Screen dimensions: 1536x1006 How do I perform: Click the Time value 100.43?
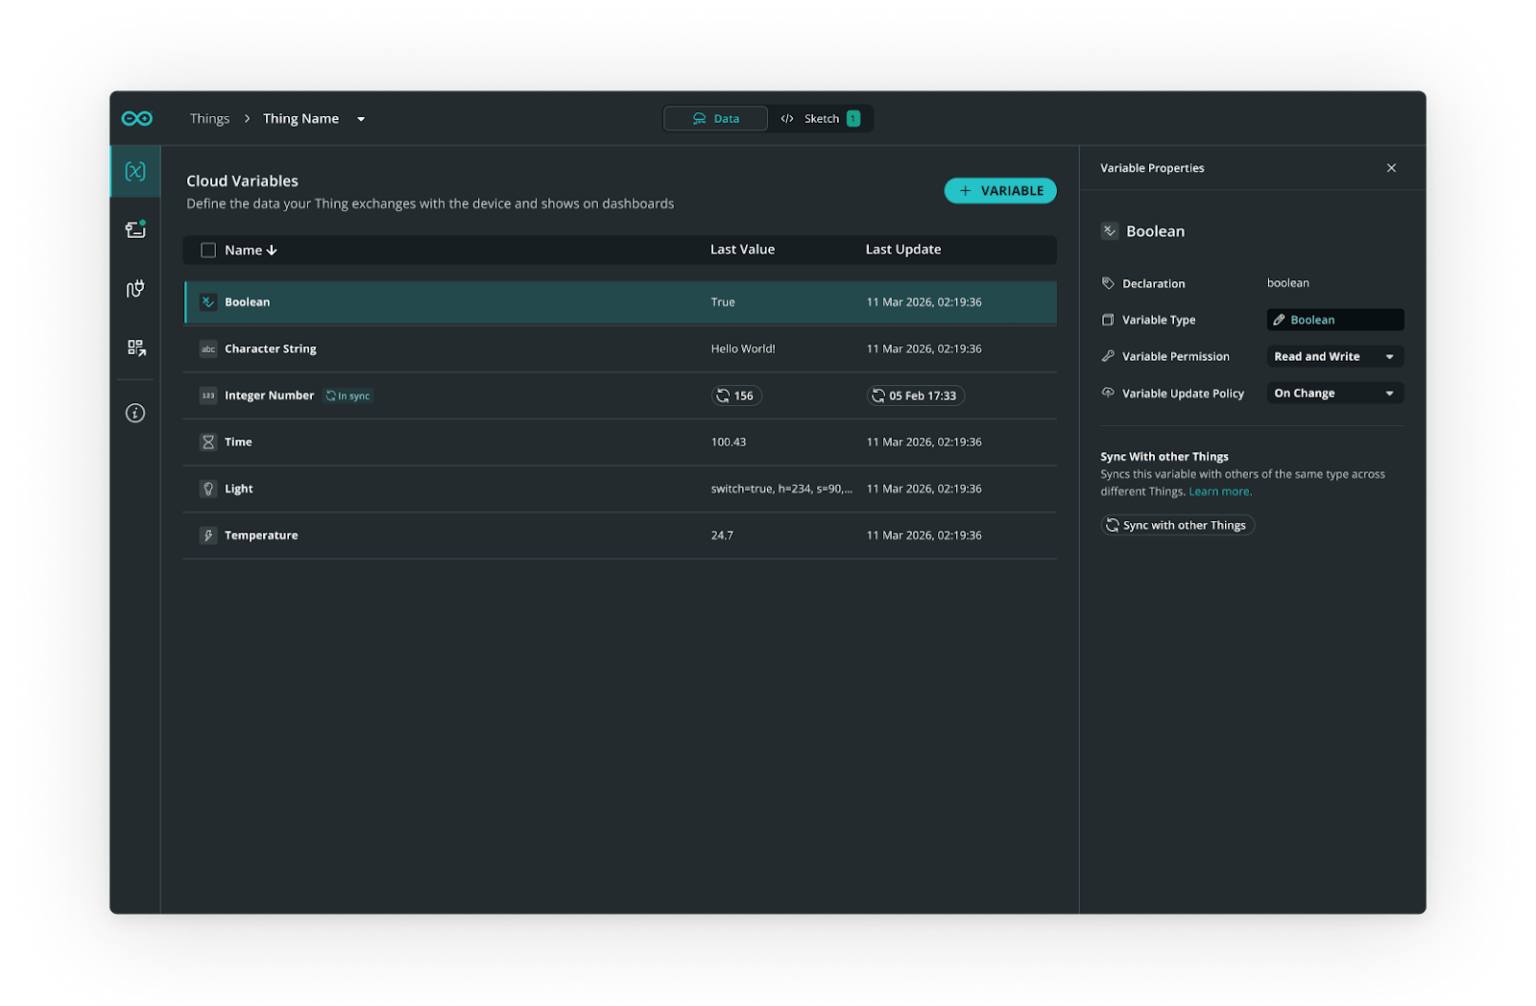pyautogui.click(x=728, y=442)
